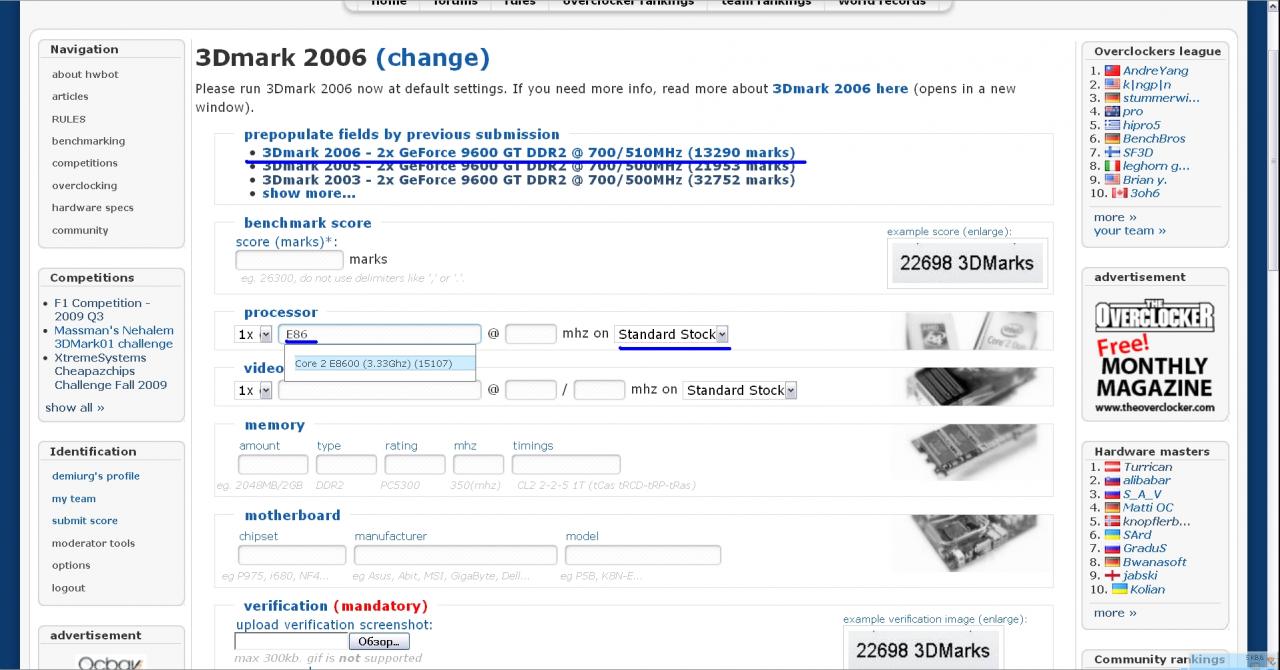The image size is (1280, 670).
Task: Click the submit score sidebar link
Action: pos(85,521)
